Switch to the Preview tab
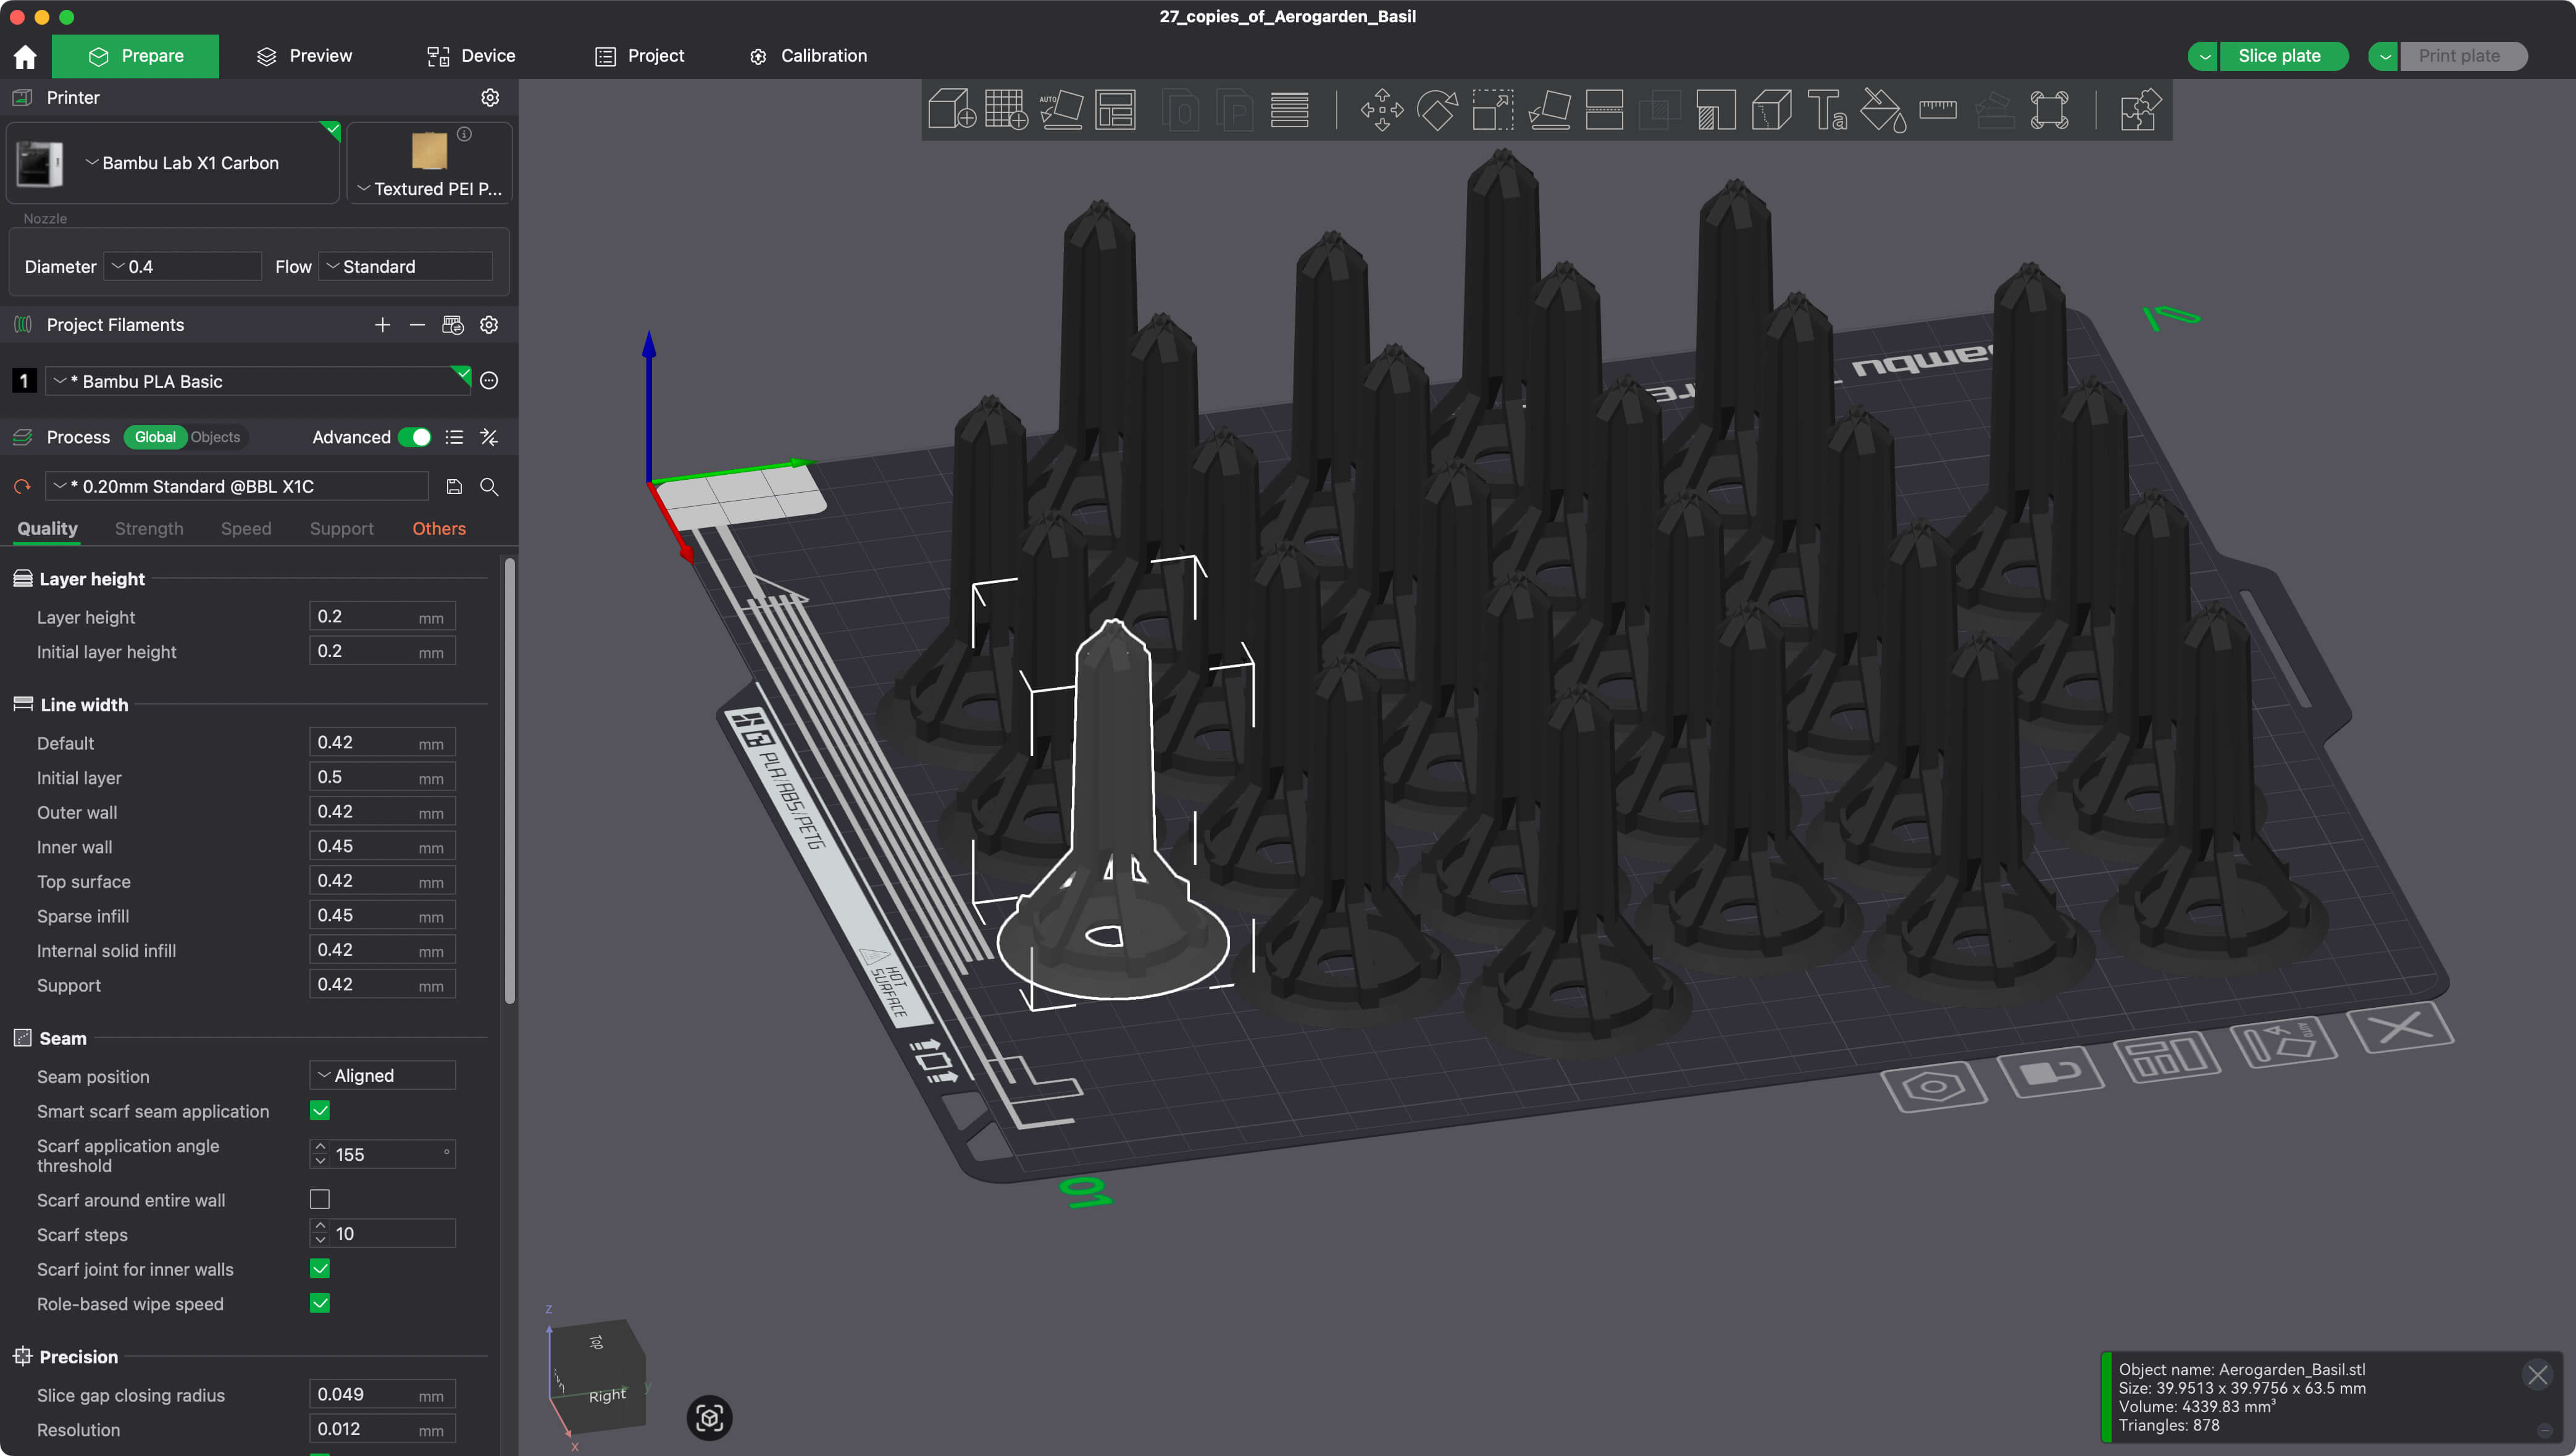 point(304,56)
